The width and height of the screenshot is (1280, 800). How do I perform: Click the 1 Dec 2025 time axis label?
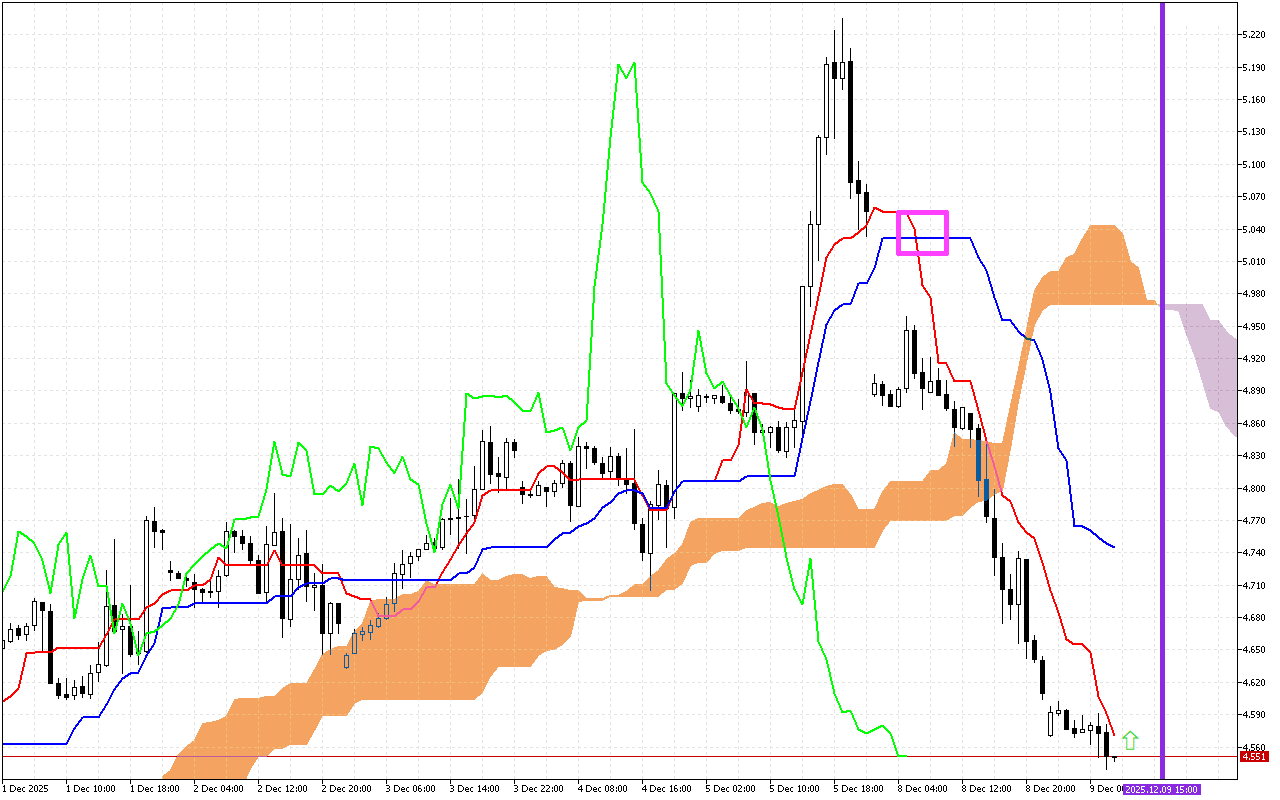(x=26, y=789)
